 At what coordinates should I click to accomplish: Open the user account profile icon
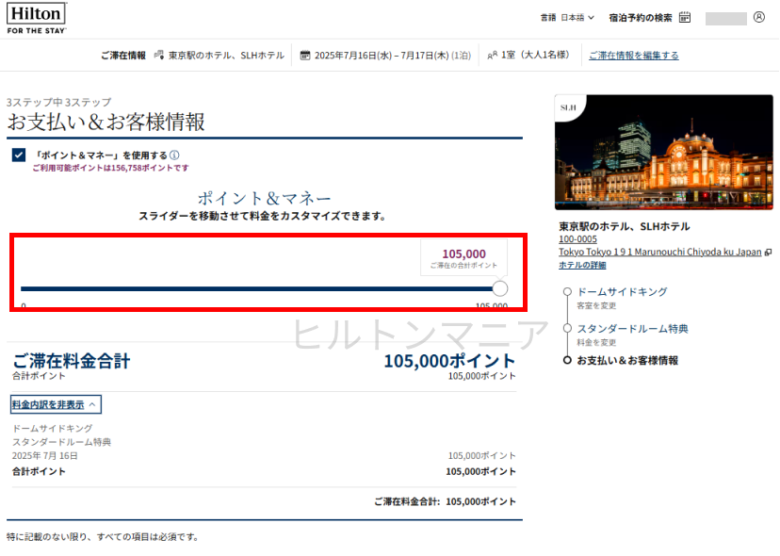click(x=759, y=17)
